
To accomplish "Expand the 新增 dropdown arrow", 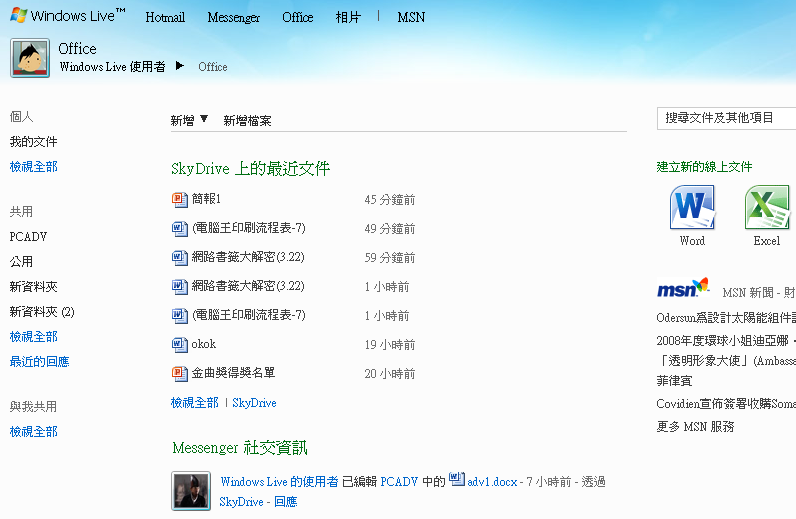I will pos(204,119).
